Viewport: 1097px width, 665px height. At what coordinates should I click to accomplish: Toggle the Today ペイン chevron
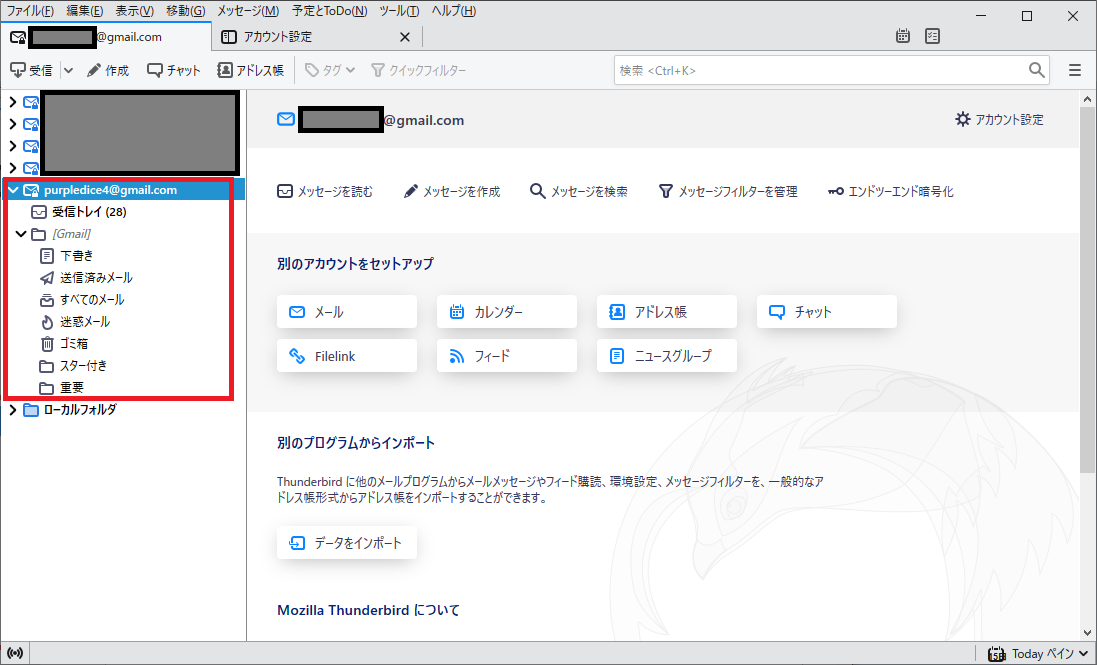coord(1084,654)
